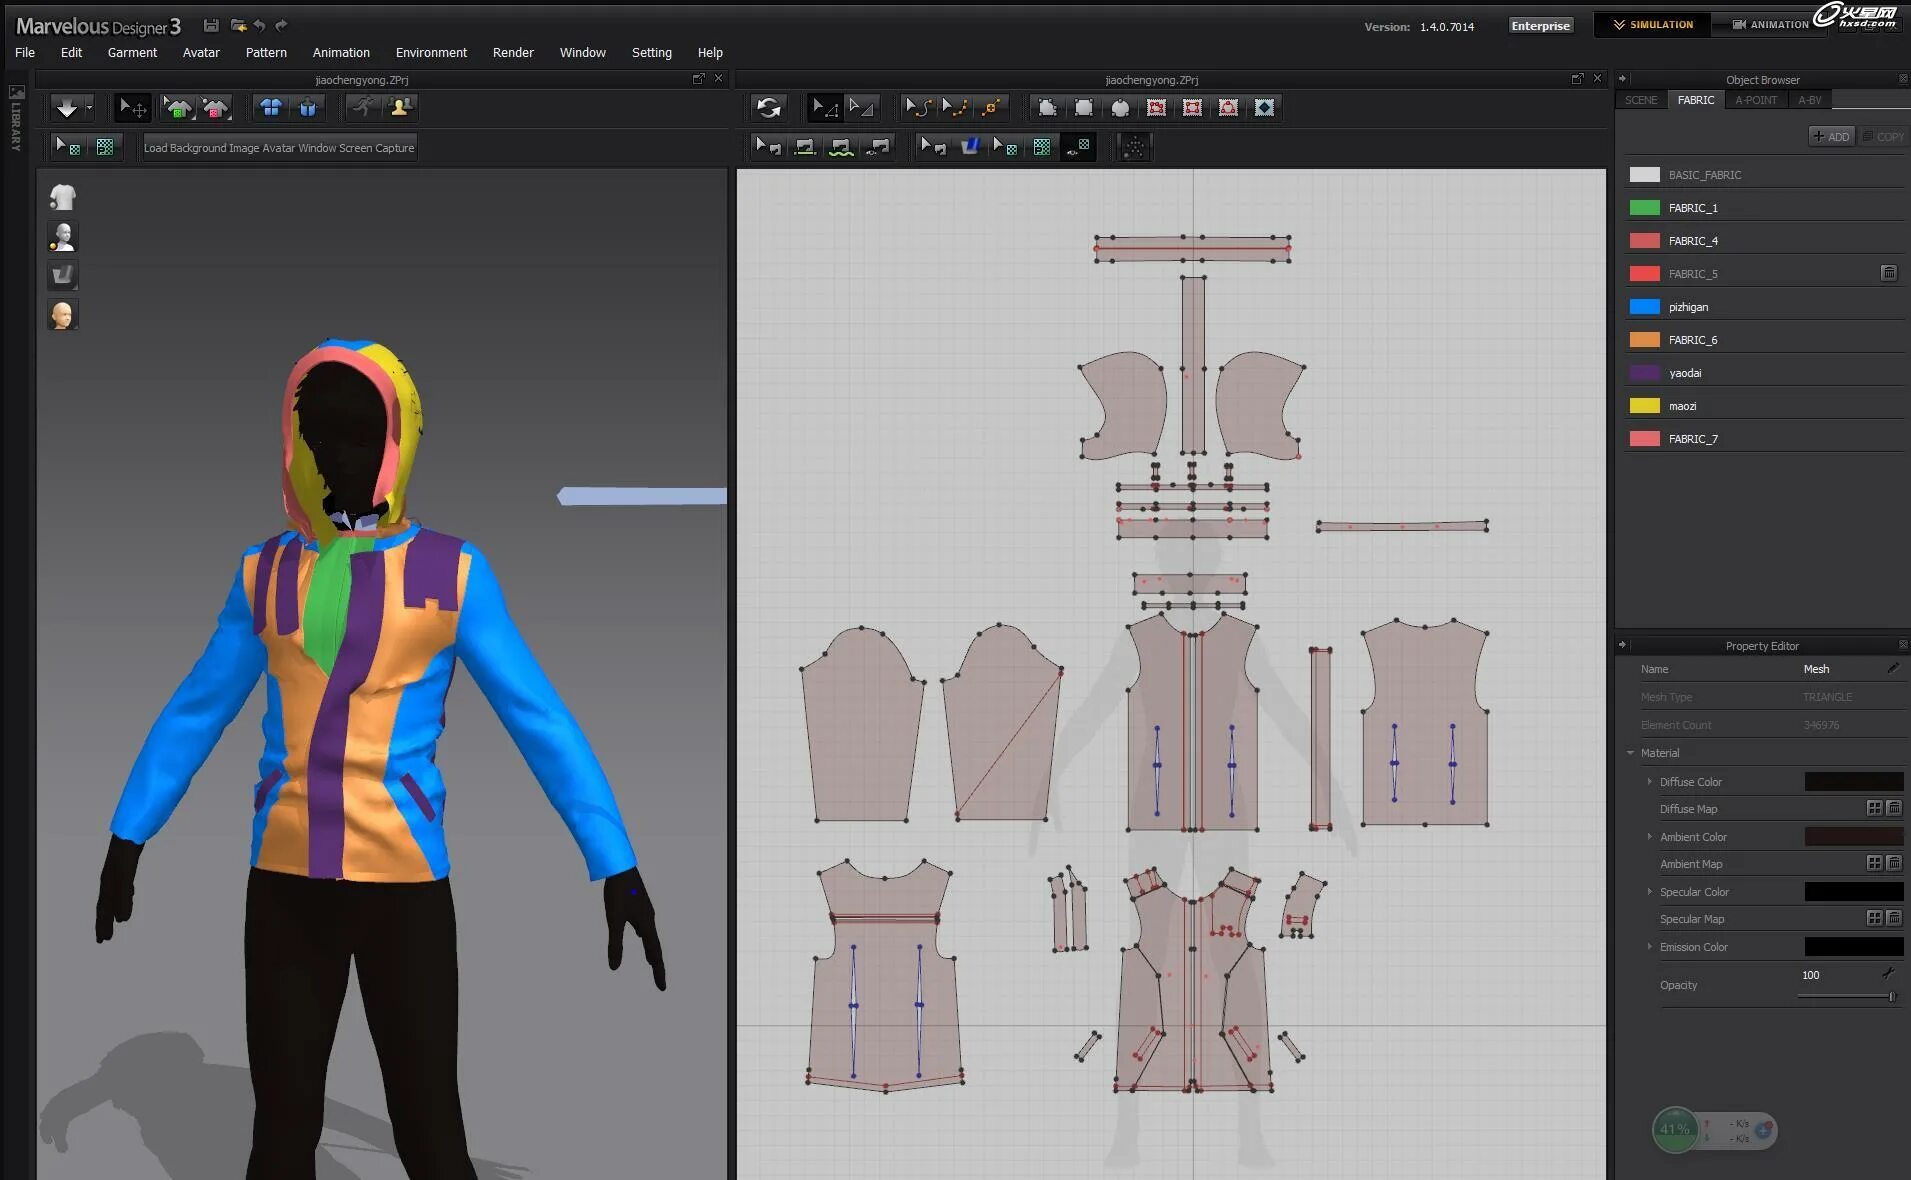
Task: Select the Edit Curvature tool
Action: (918, 108)
